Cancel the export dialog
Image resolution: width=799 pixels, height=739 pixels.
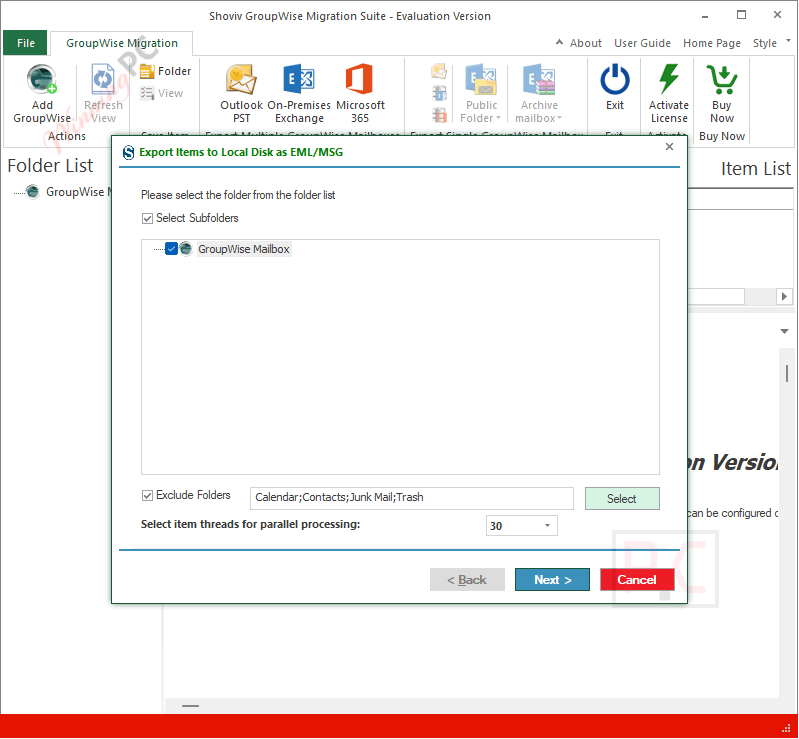637,580
